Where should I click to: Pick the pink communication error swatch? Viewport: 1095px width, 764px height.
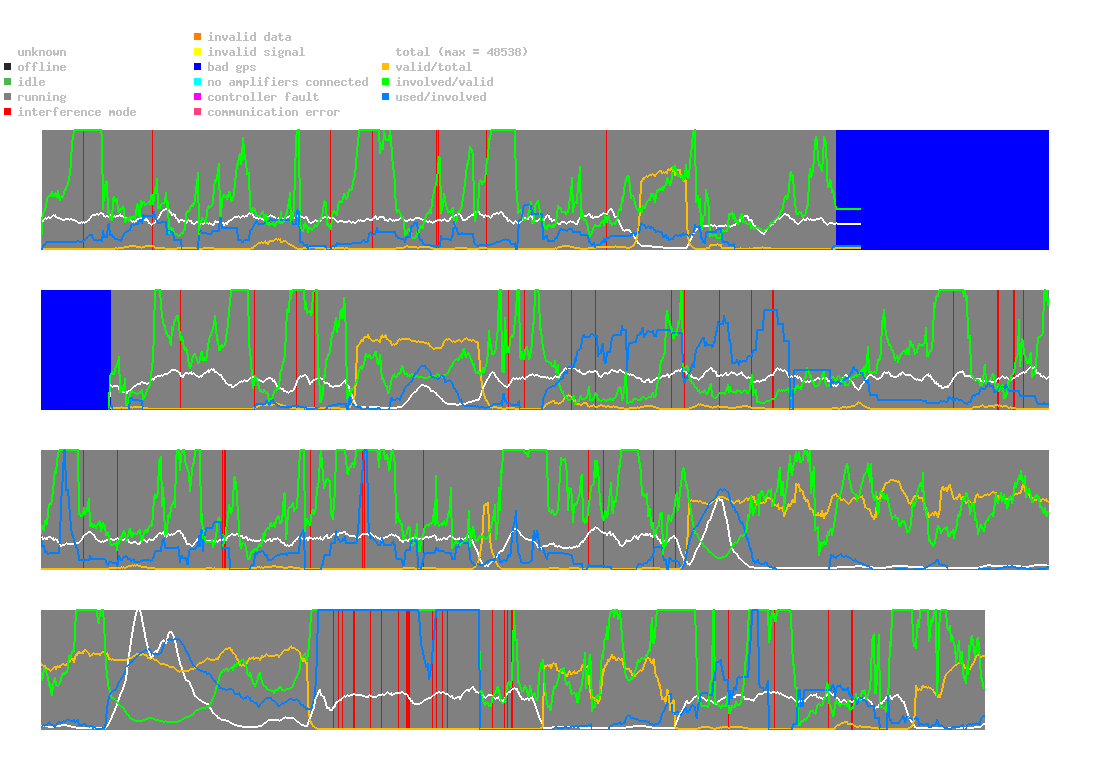[x=198, y=112]
